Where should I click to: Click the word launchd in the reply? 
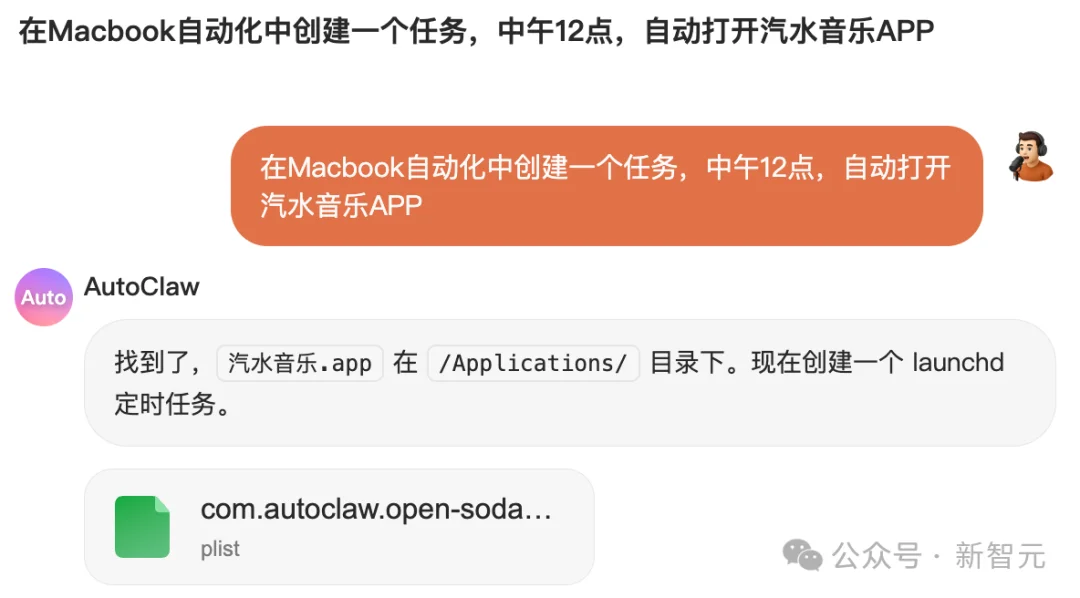pos(958,362)
